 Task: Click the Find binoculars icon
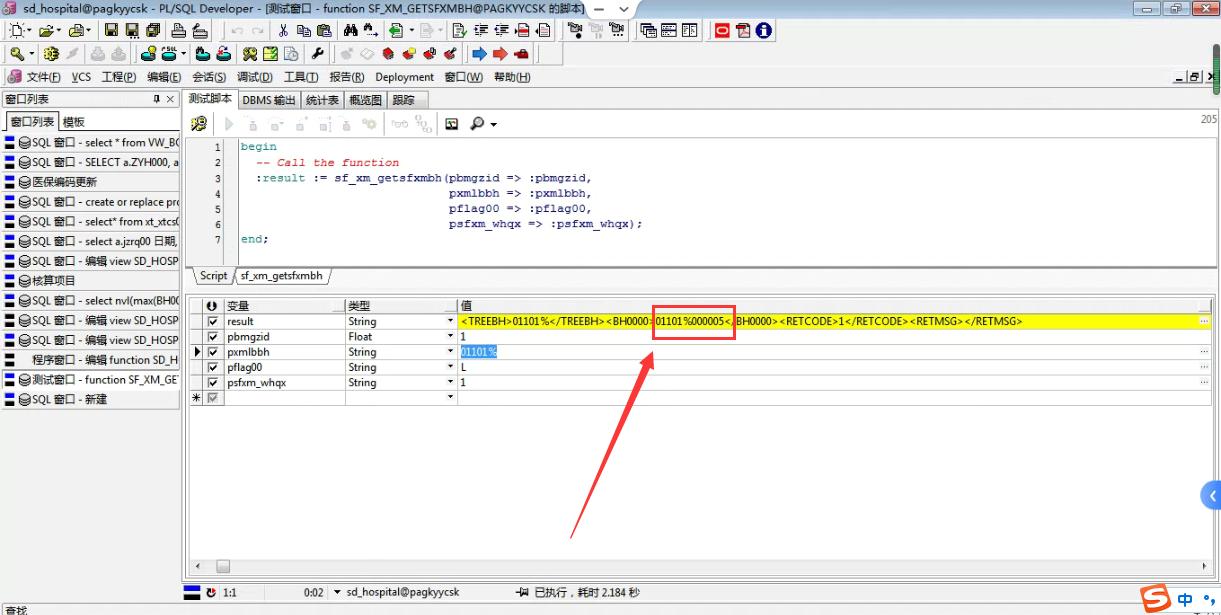click(x=349, y=31)
